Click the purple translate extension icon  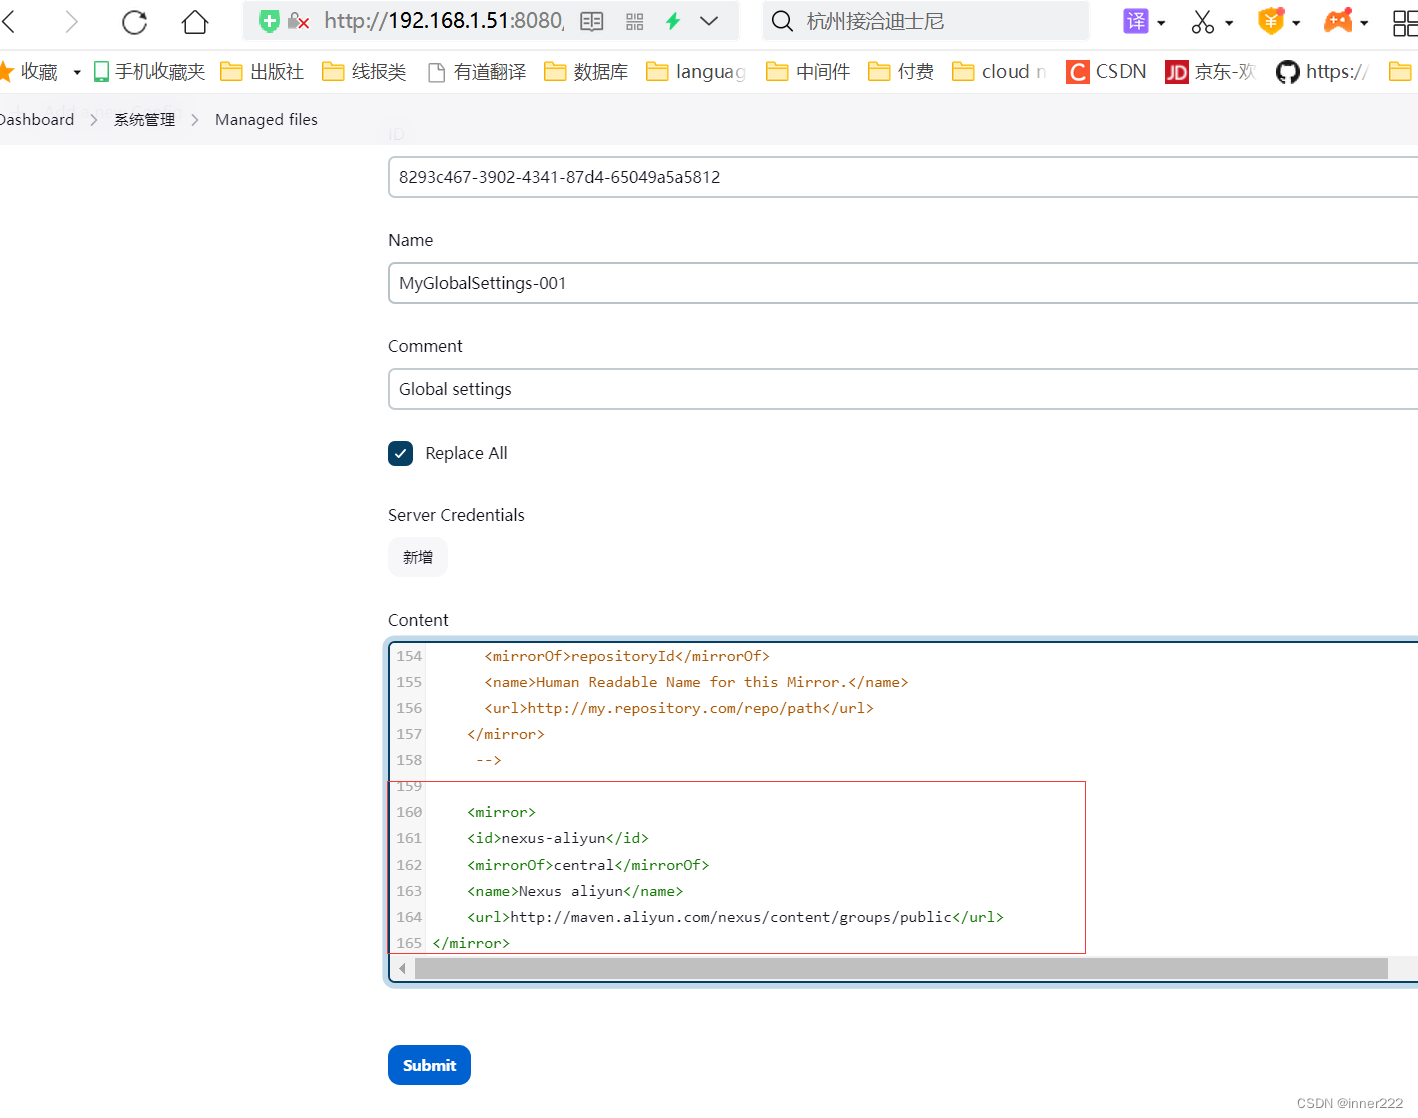coord(1136,21)
